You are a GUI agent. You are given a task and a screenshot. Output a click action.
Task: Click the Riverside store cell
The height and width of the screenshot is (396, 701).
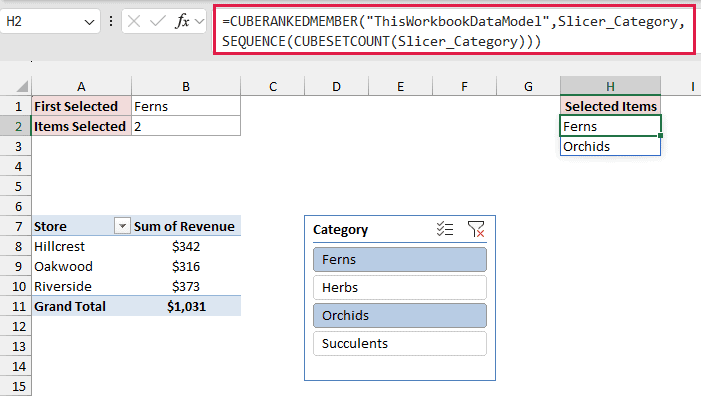click(x=82, y=286)
